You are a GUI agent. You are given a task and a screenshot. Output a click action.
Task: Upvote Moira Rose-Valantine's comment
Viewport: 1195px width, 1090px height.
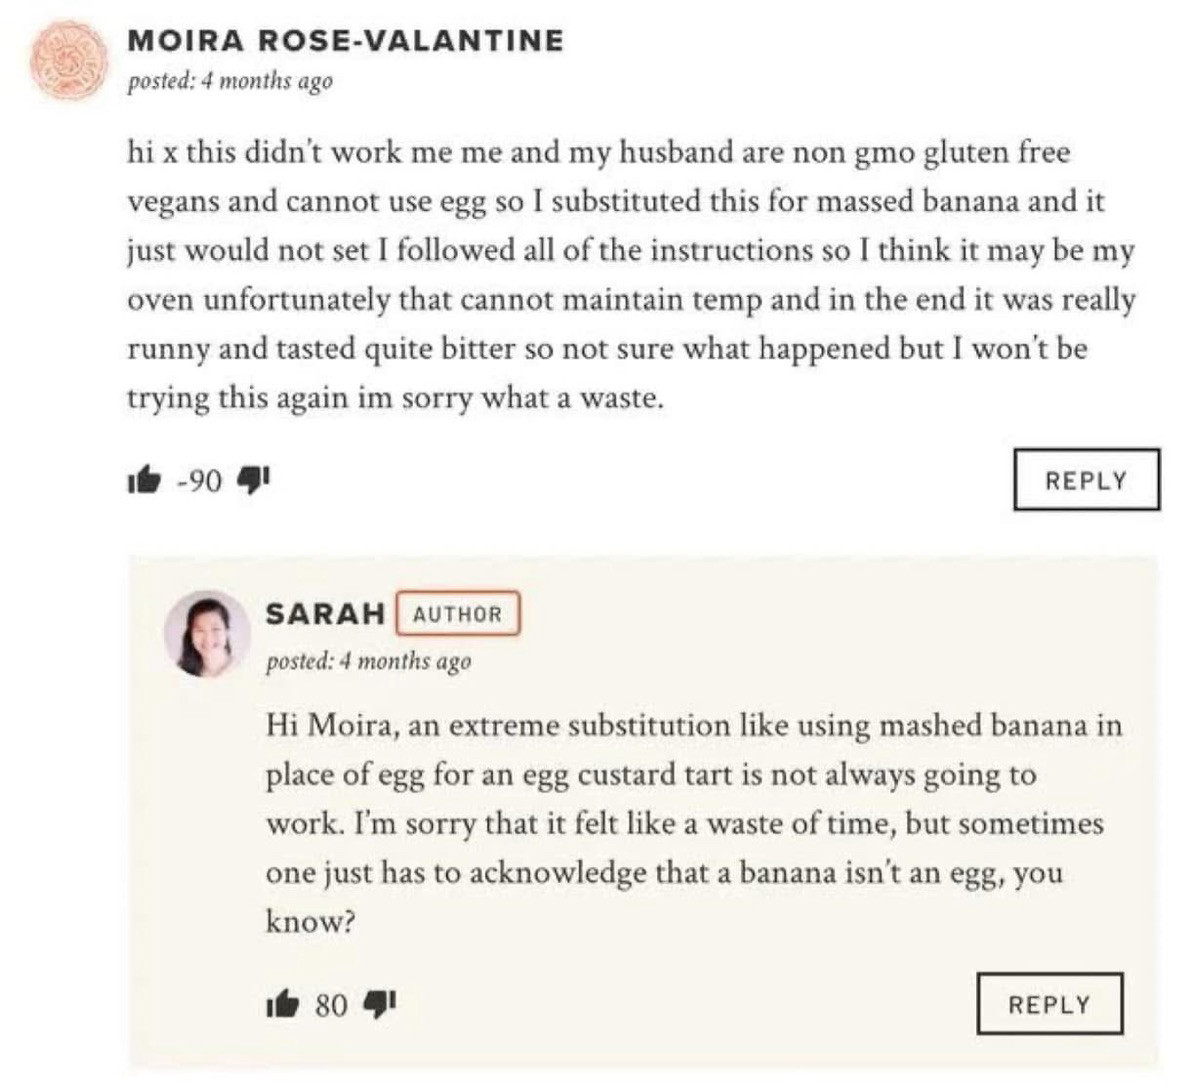click(144, 480)
